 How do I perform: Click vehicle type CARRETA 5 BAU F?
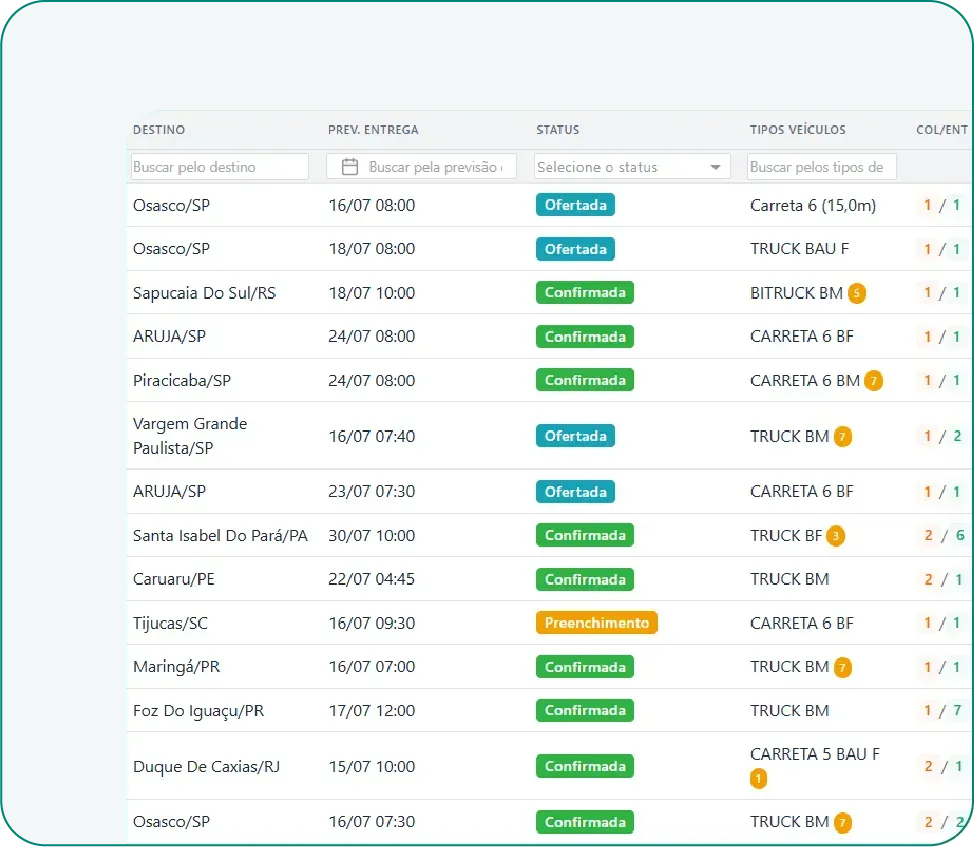(814, 754)
